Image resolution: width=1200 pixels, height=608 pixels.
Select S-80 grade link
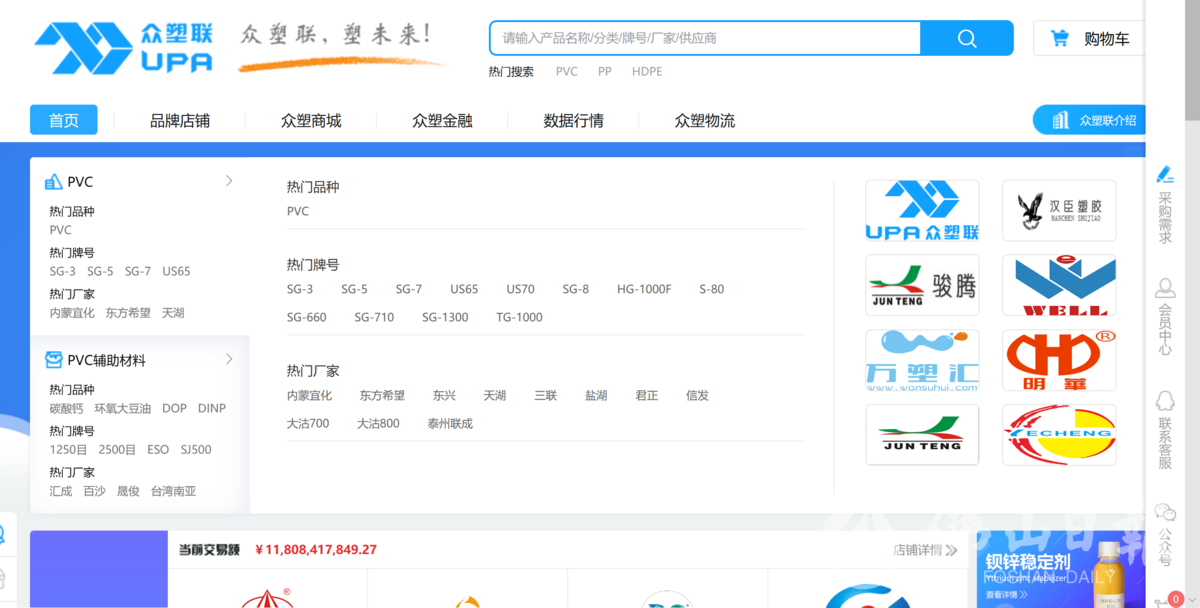point(711,289)
